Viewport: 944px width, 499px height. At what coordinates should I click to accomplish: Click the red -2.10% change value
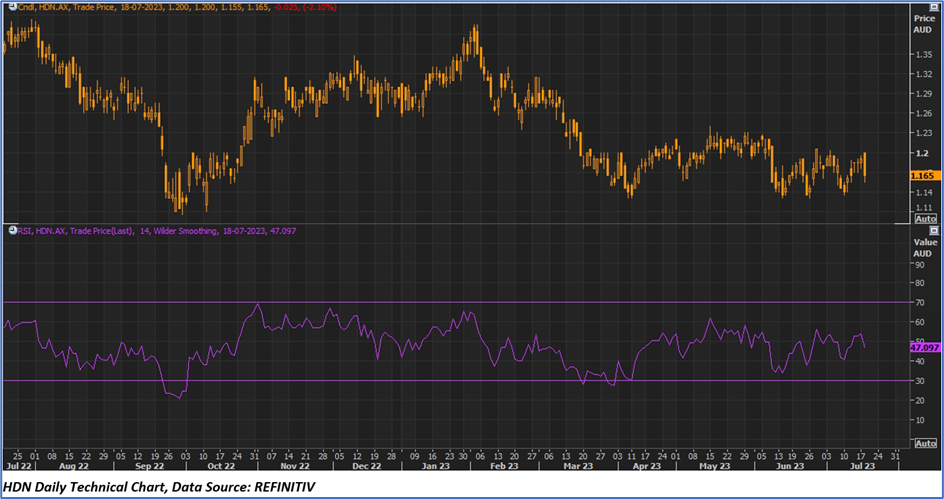(320, 7)
